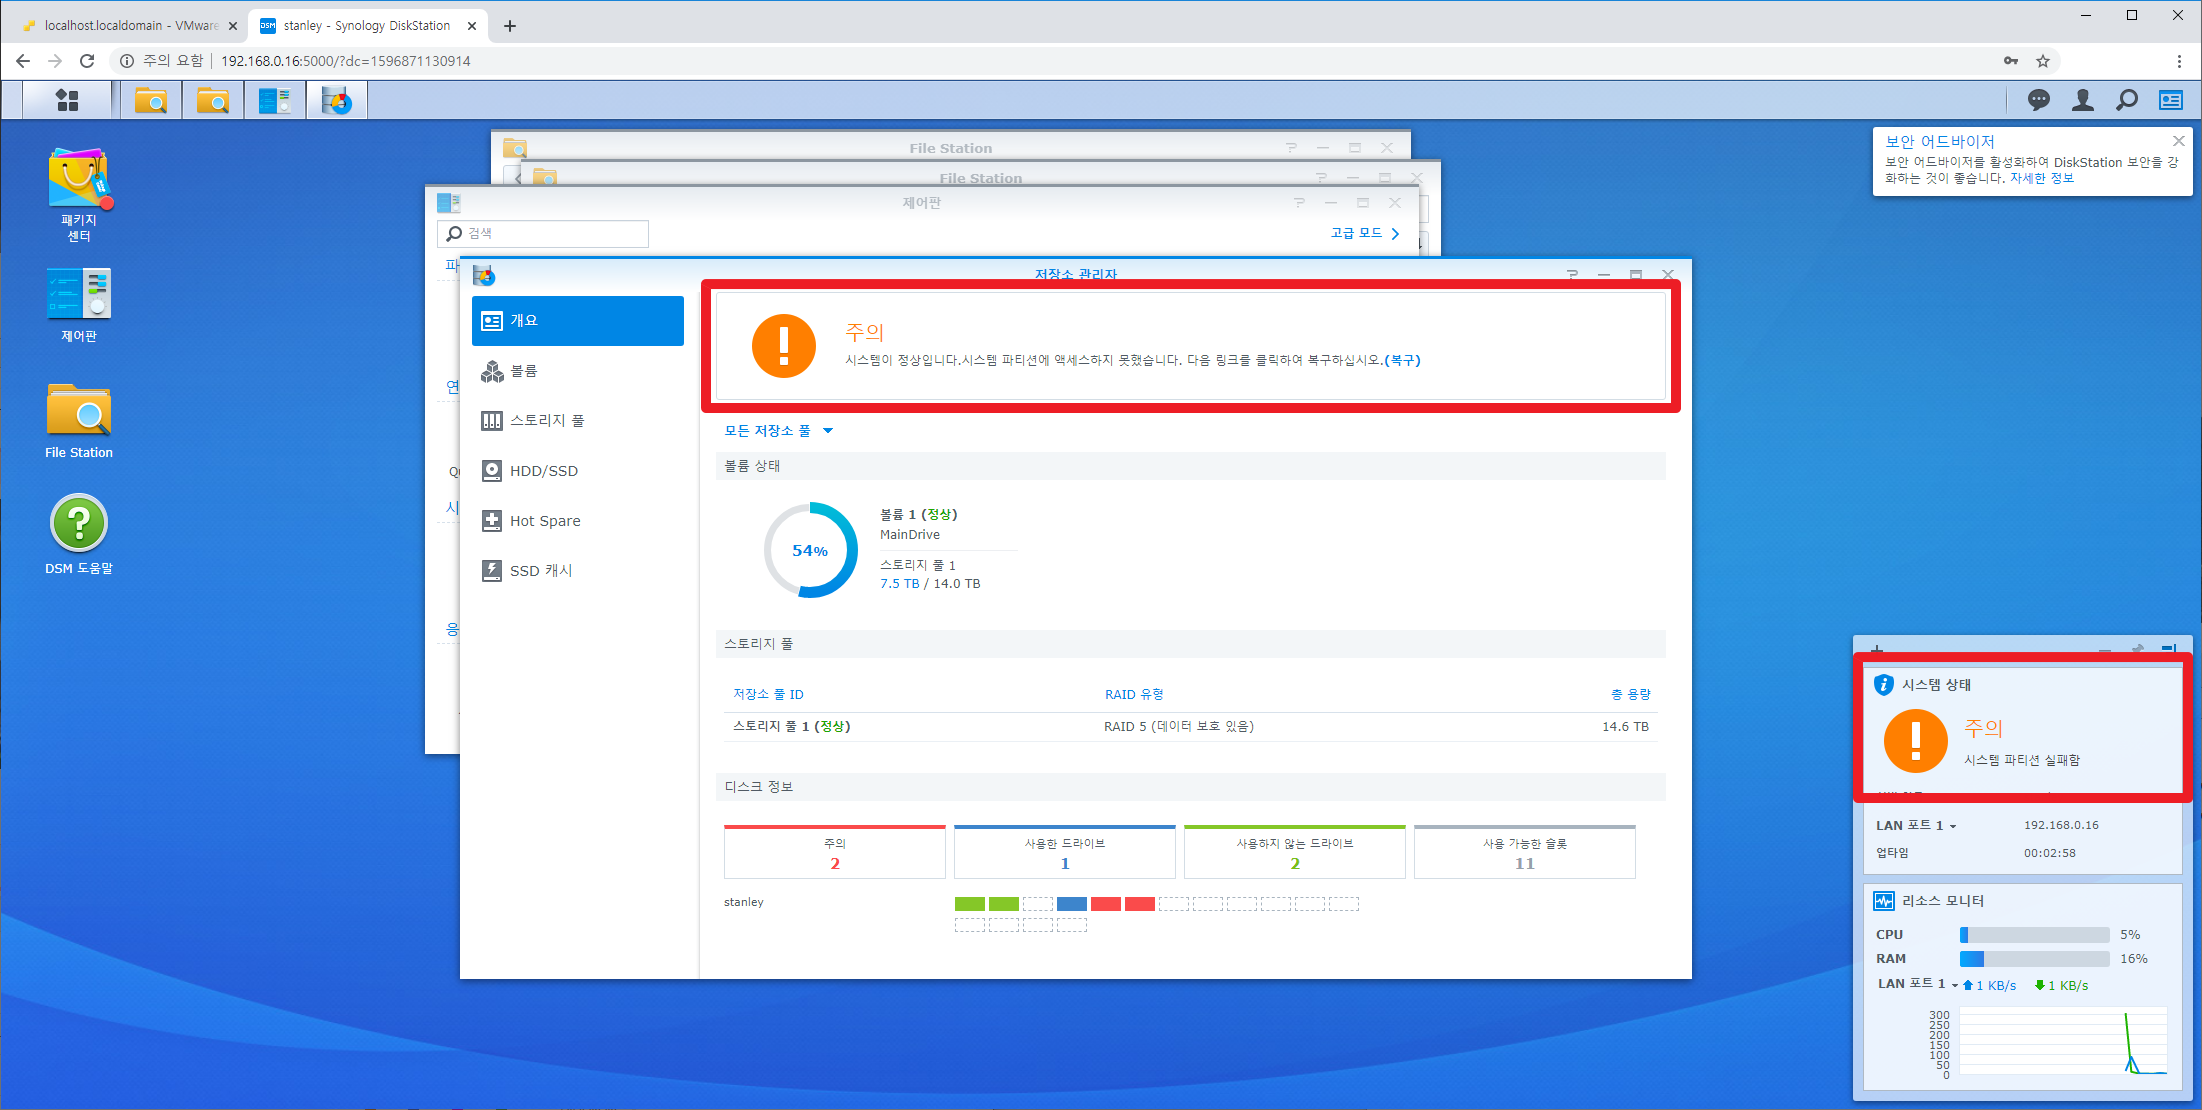Open the DSM main menu icon
The width and height of the screenshot is (2202, 1110).
pos(67,100)
